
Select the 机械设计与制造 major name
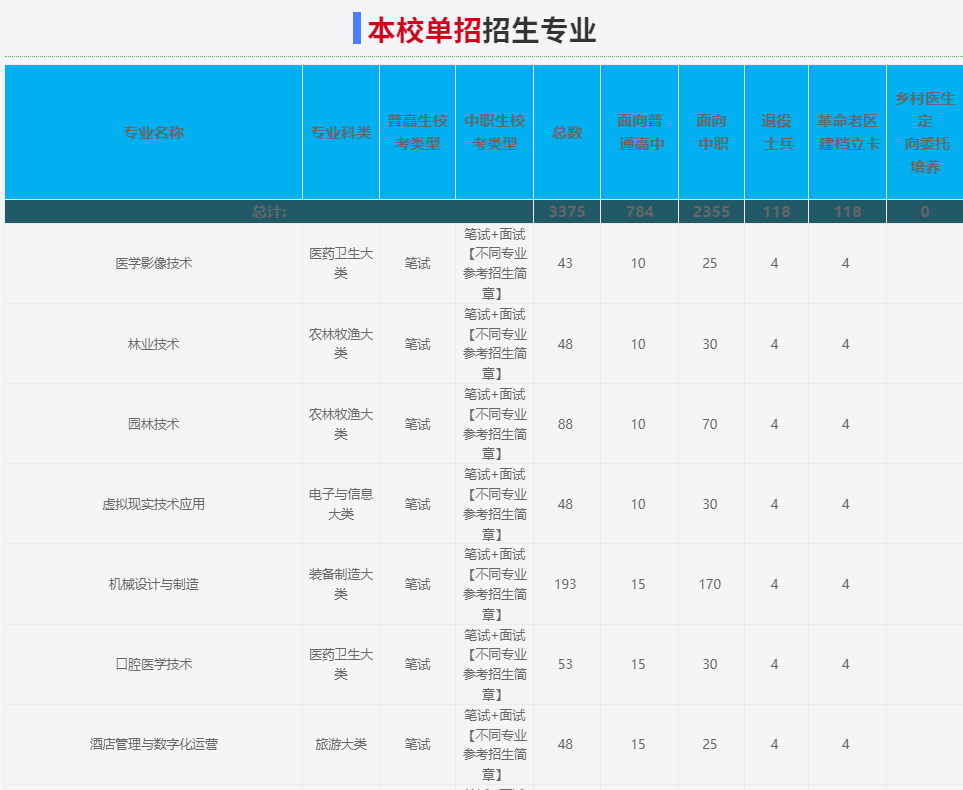154,584
